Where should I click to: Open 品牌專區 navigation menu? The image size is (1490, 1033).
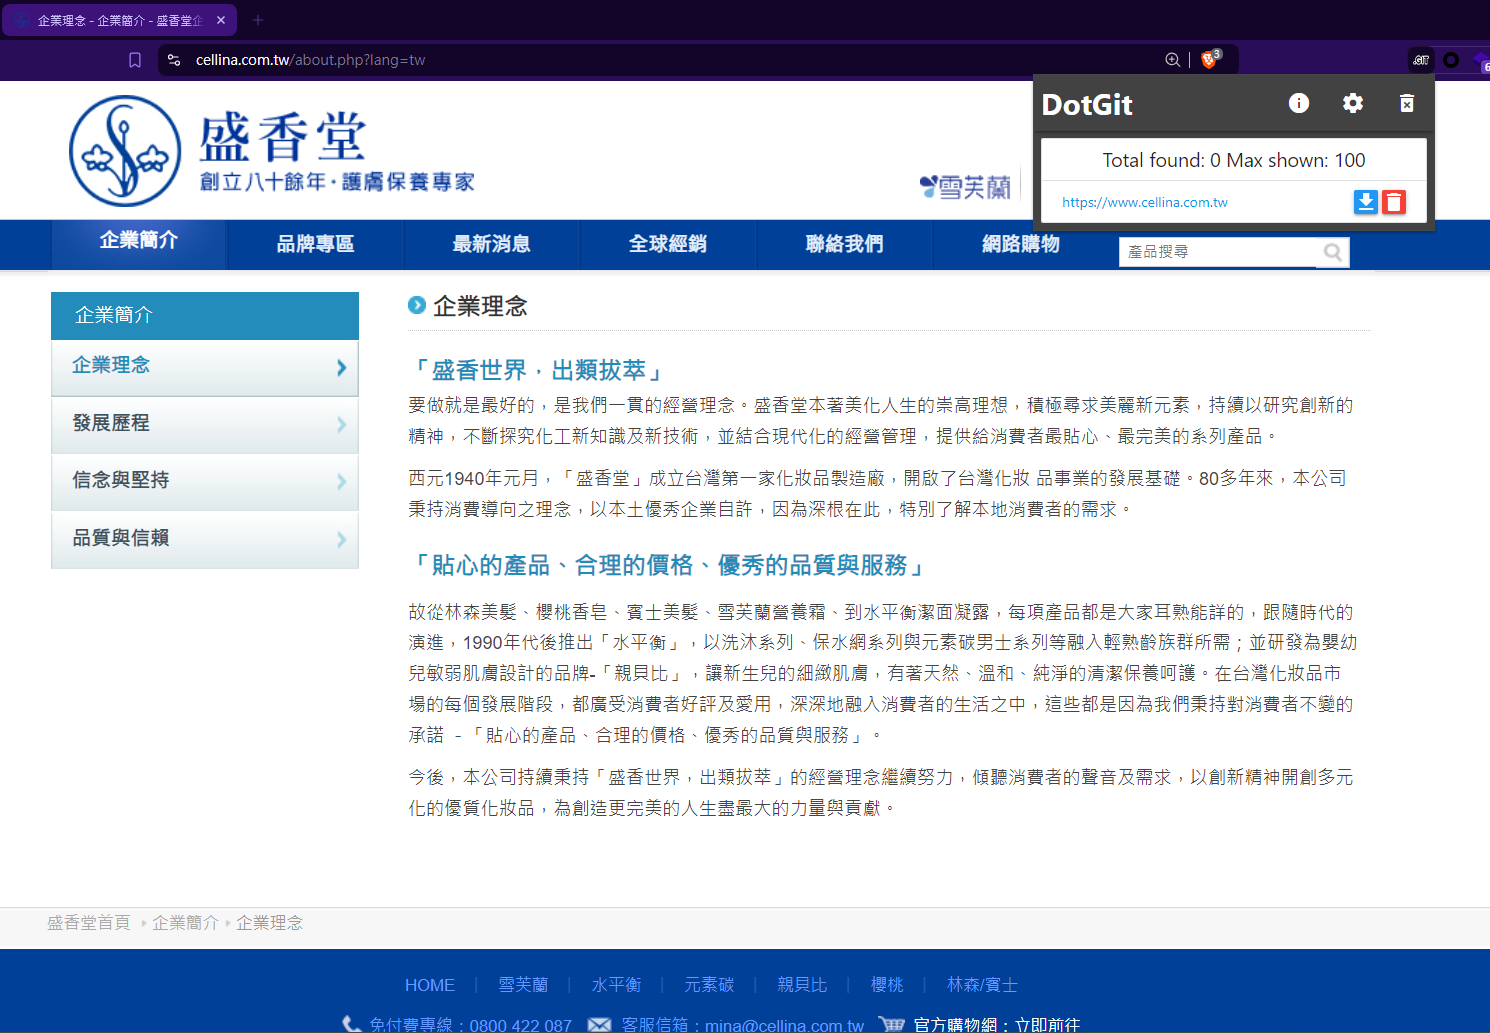pyautogui.click(x=316, y=244)
